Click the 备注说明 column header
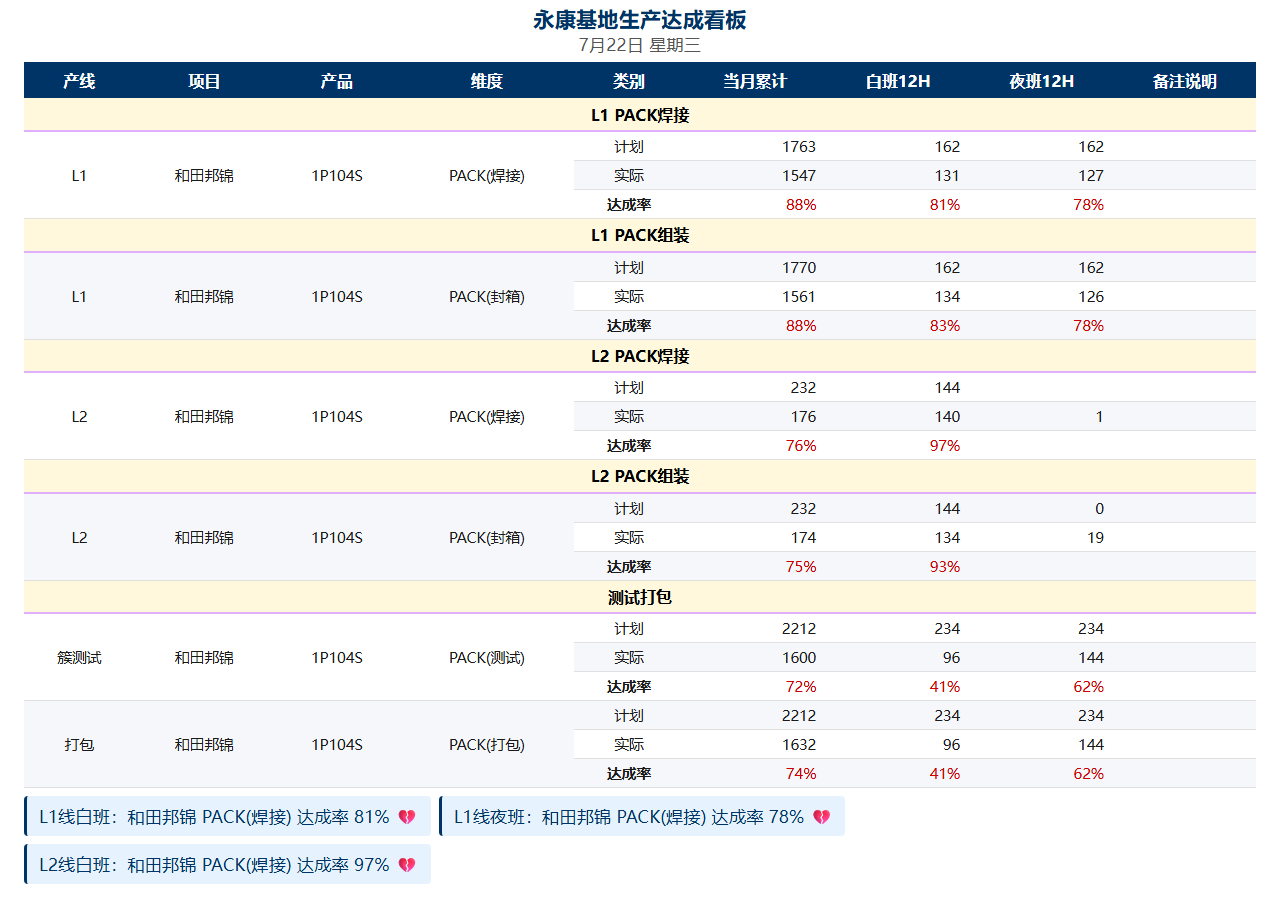 pos(1185,81)
